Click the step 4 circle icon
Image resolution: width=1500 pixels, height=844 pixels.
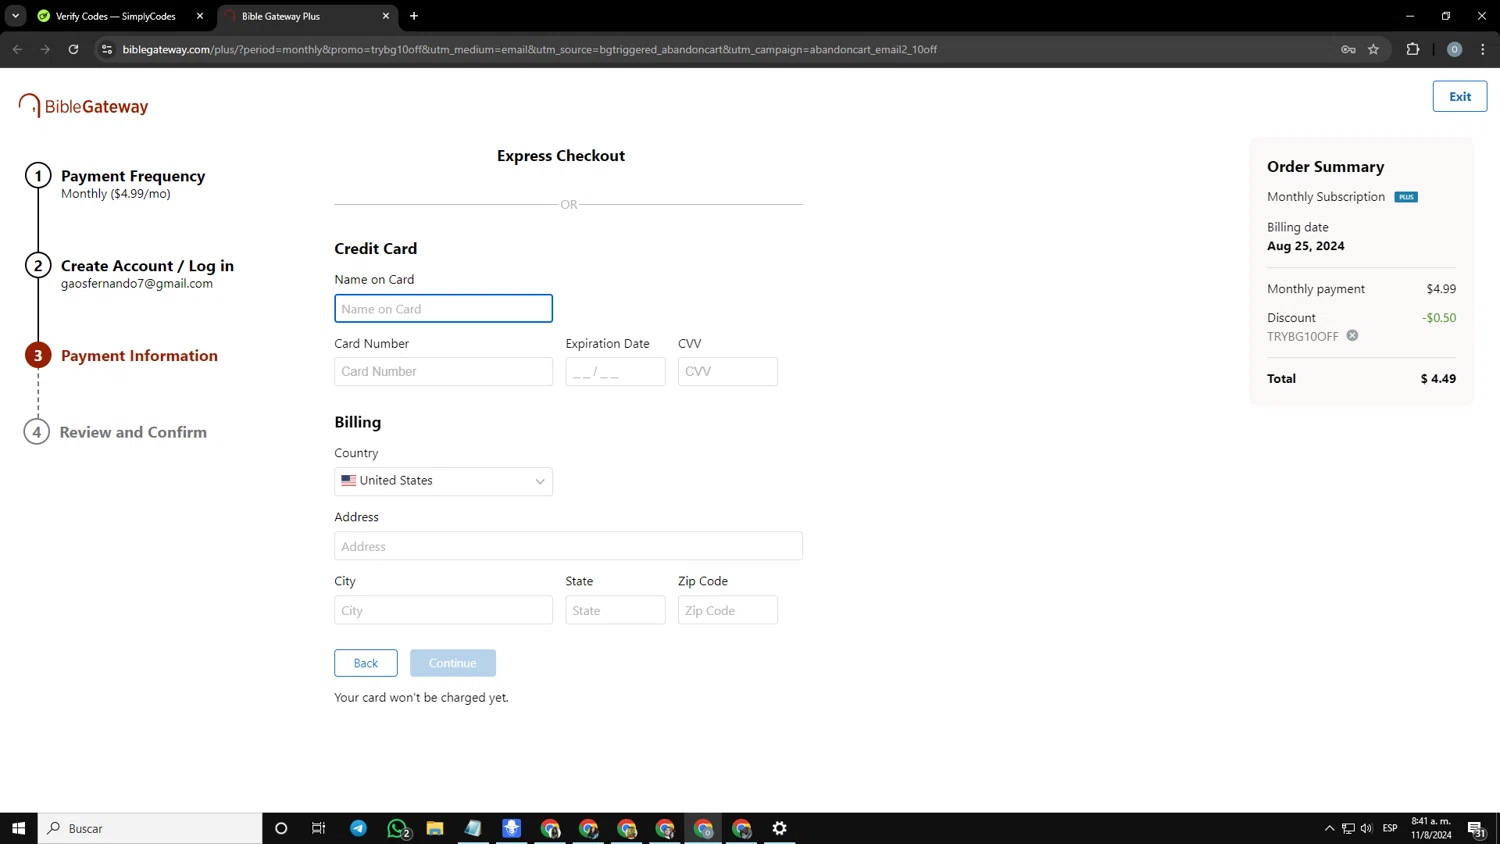coord(37,432)
